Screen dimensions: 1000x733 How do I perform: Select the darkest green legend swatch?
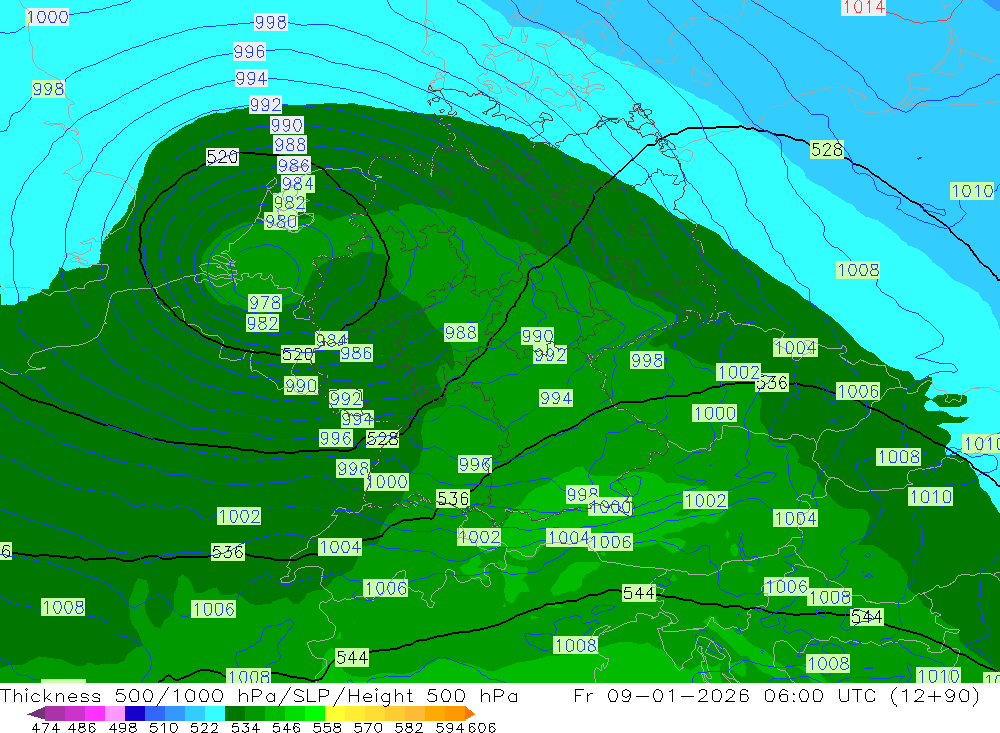[235, 714]
